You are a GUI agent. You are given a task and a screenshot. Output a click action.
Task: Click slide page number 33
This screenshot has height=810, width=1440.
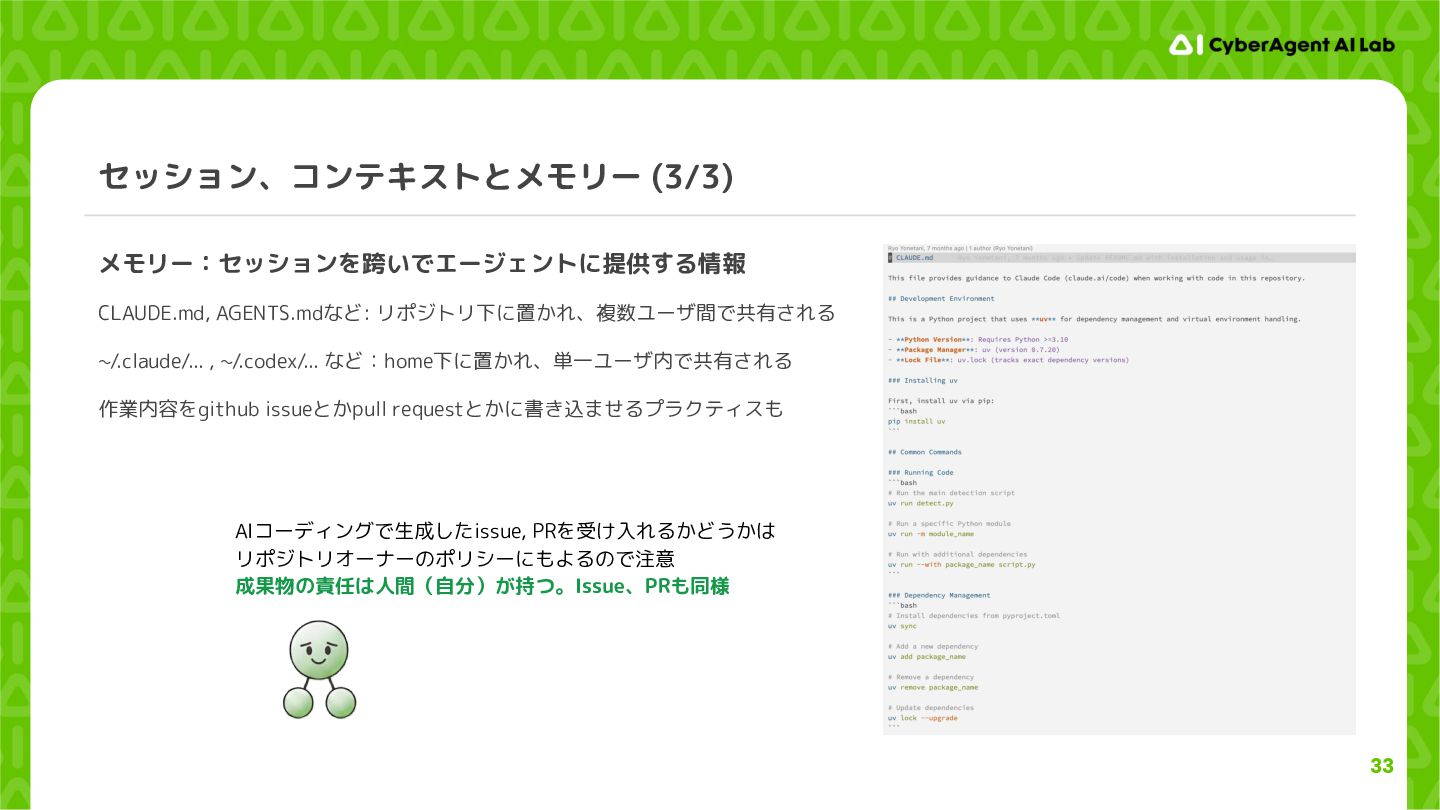[1381, 766]
